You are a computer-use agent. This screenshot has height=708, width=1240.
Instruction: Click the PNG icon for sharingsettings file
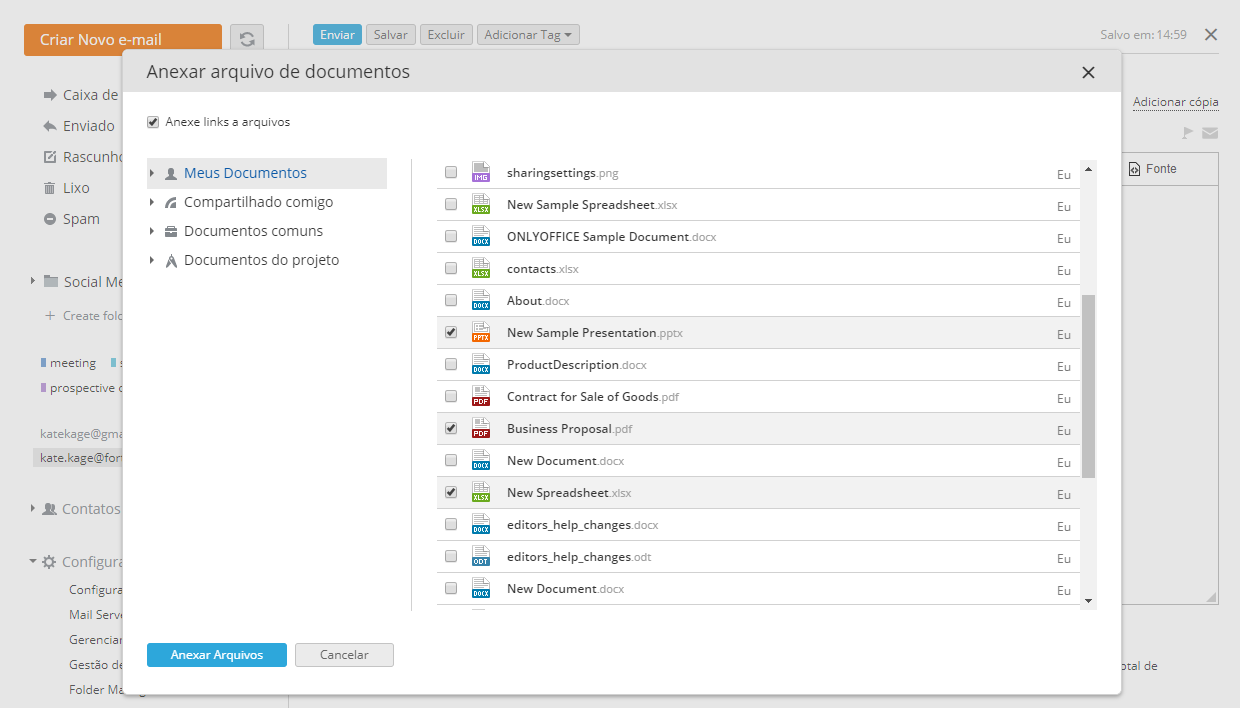coord(481,172)
